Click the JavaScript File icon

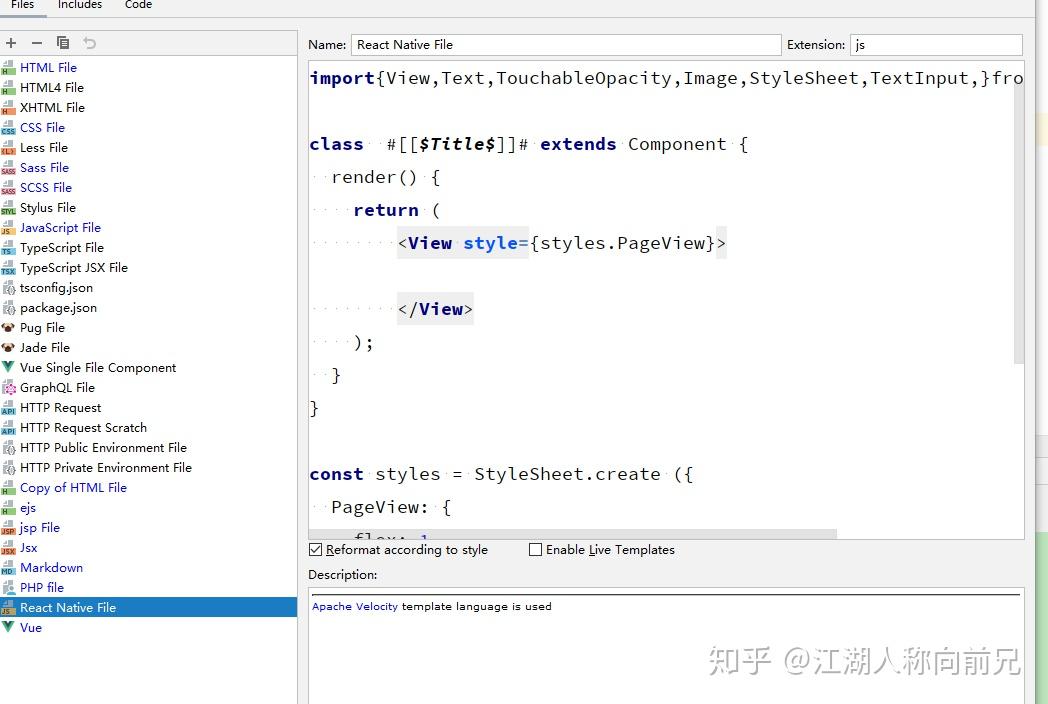coord(8,228)
